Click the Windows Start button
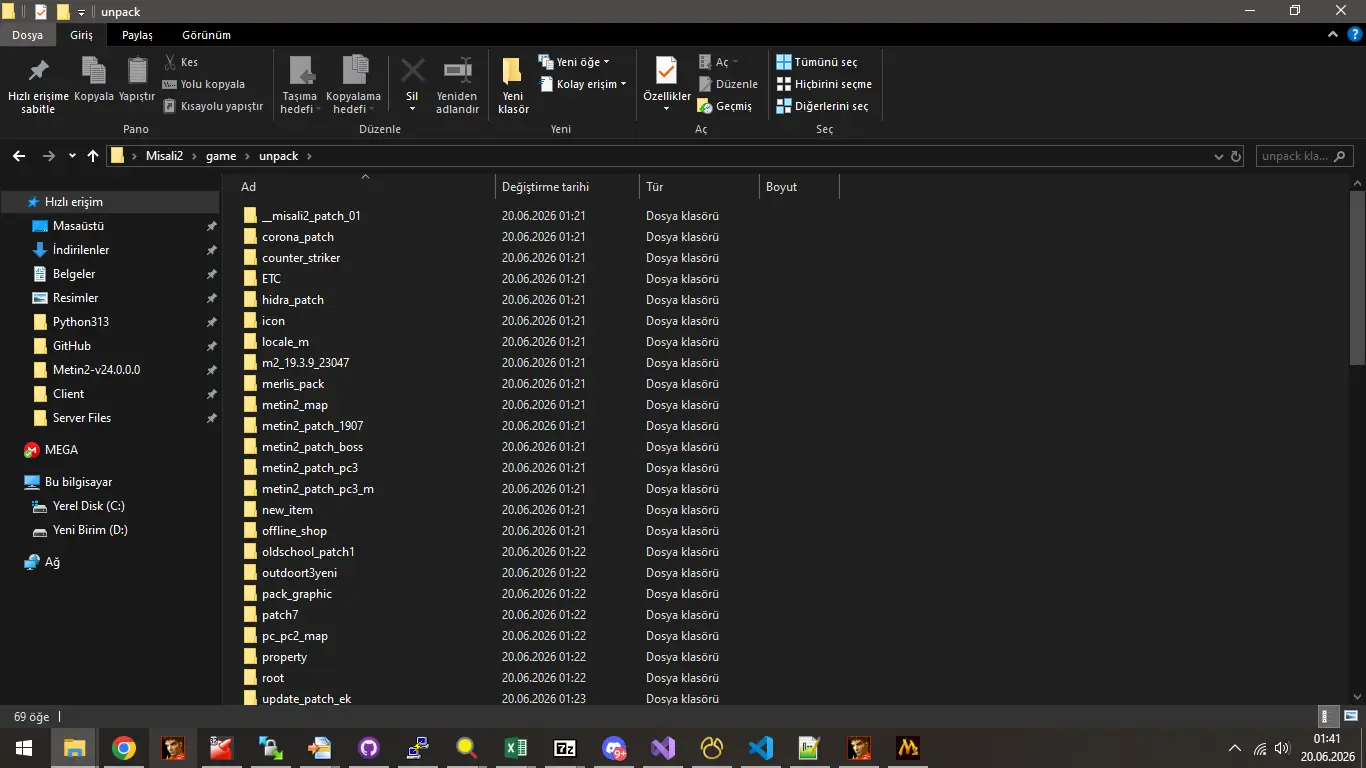 (x=24, y=748)
